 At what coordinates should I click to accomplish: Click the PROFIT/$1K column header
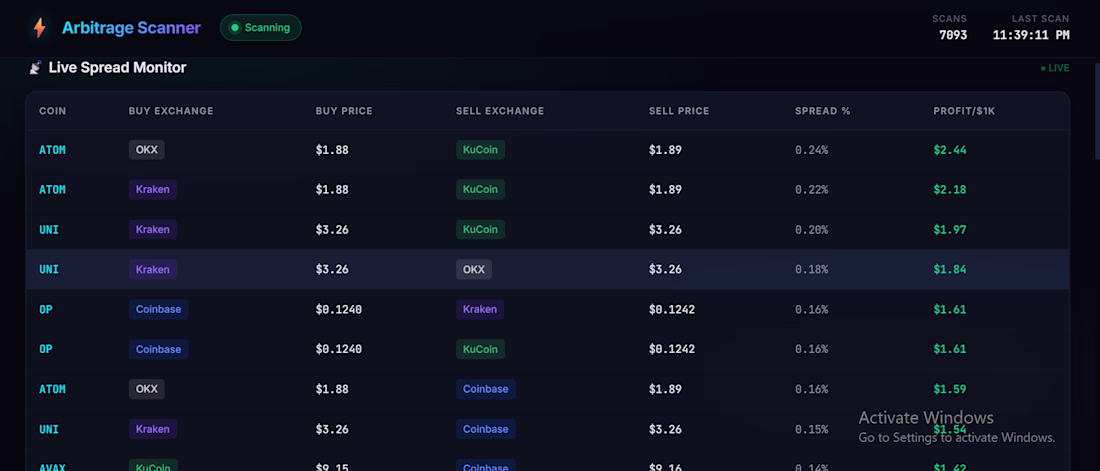[964, 111]
